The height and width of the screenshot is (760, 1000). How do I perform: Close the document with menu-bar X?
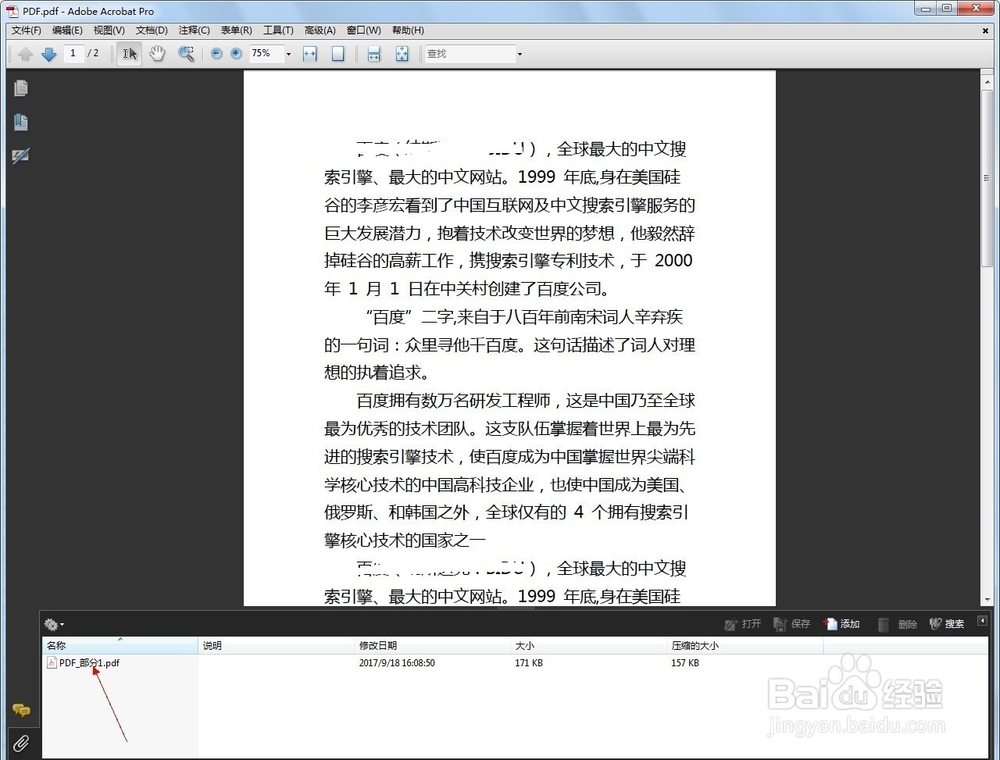[985, 30]
